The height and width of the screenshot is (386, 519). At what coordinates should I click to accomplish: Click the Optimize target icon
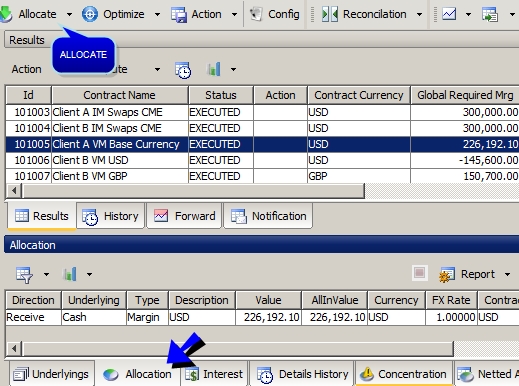pyautogui.click(x=90, y=14)
